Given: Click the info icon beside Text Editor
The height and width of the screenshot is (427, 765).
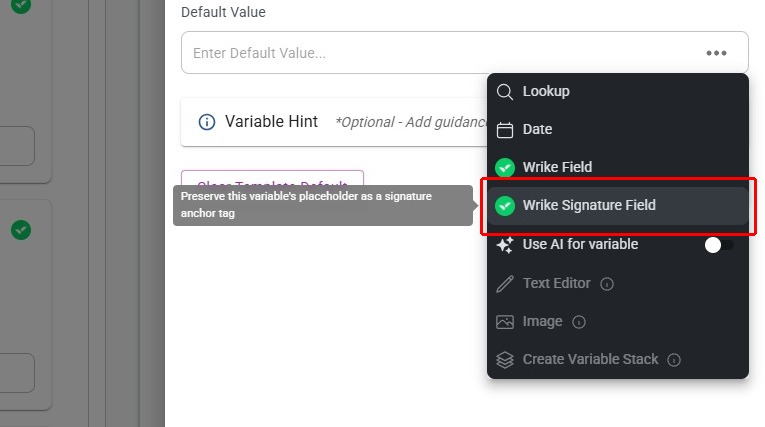Looking at the screenshot, I should coord(607,284).
